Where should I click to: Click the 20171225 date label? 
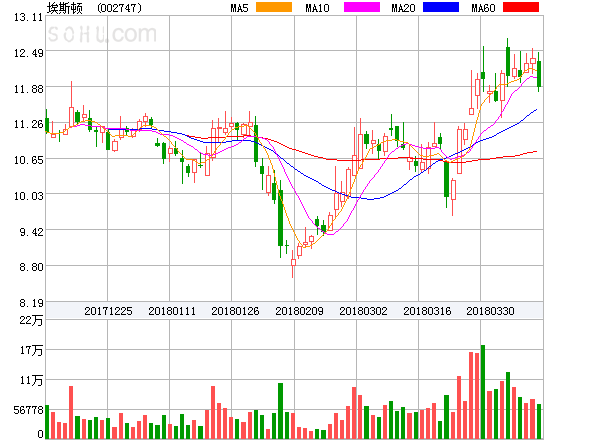pos(108,311)
